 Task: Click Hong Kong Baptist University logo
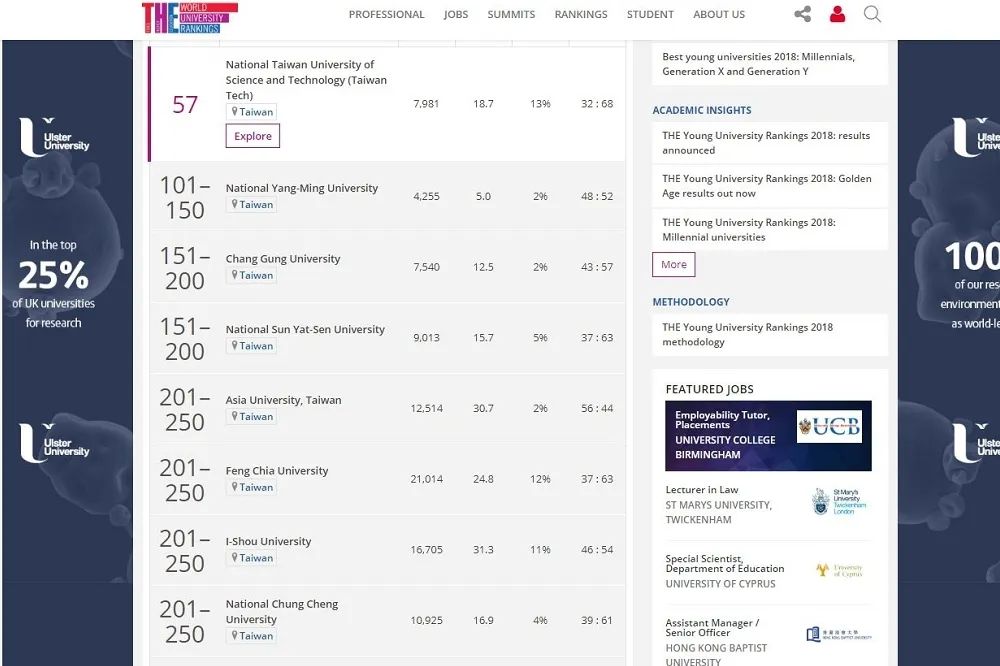[x=839, y=634]
